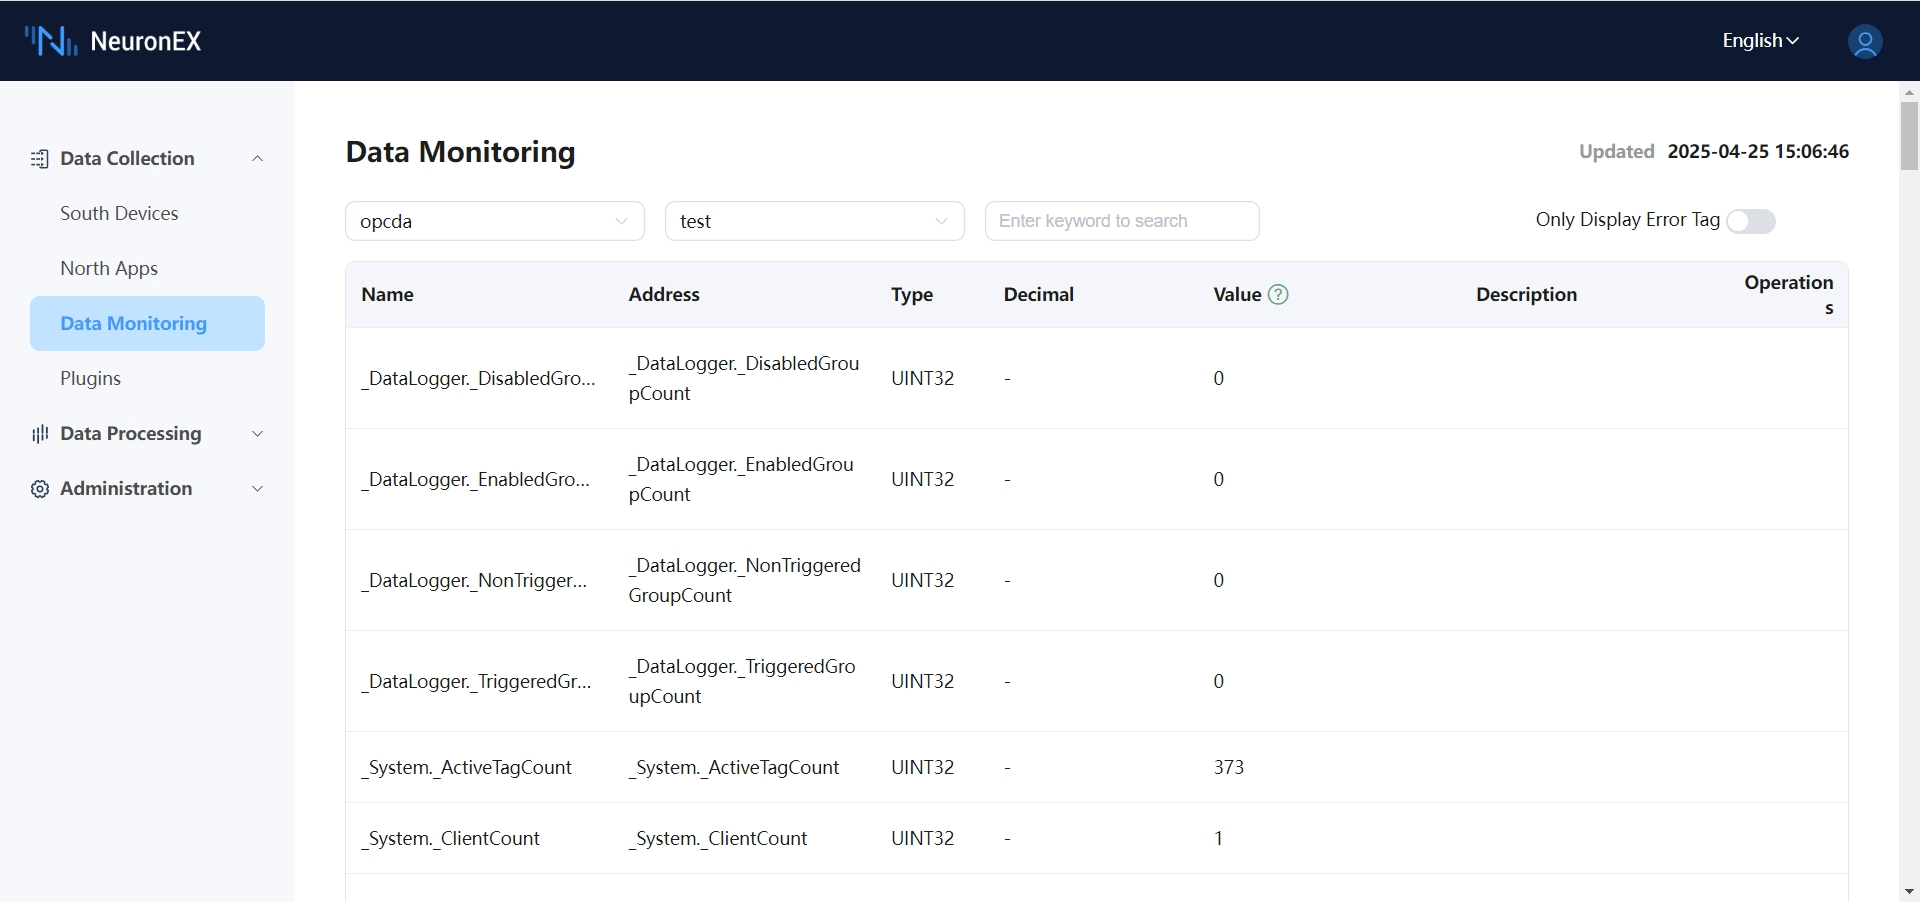This screenshot has height=902, width=1920.
Task: Click the page vertical scrollbar thumb
Action: [x=1909, y=135]
